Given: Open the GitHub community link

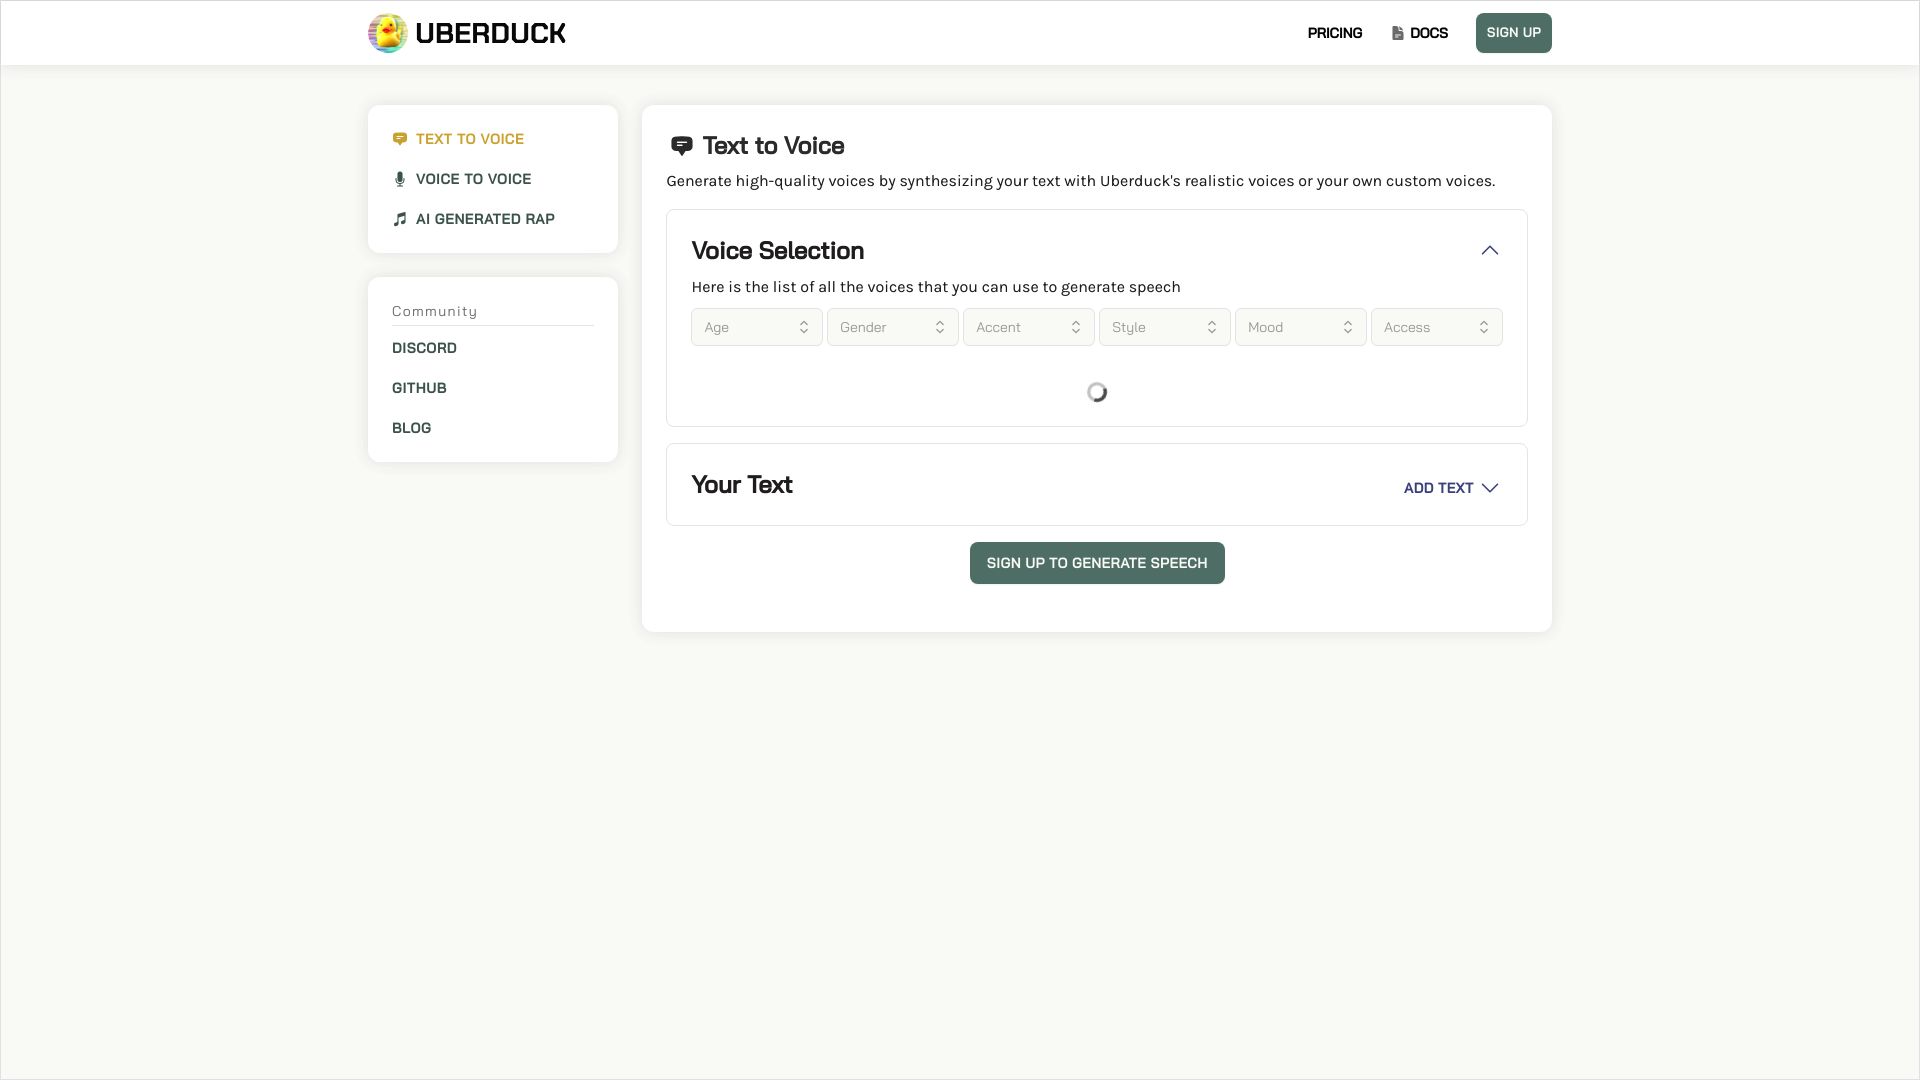Looking at the screenshot, I should click(x=419, y=388).
